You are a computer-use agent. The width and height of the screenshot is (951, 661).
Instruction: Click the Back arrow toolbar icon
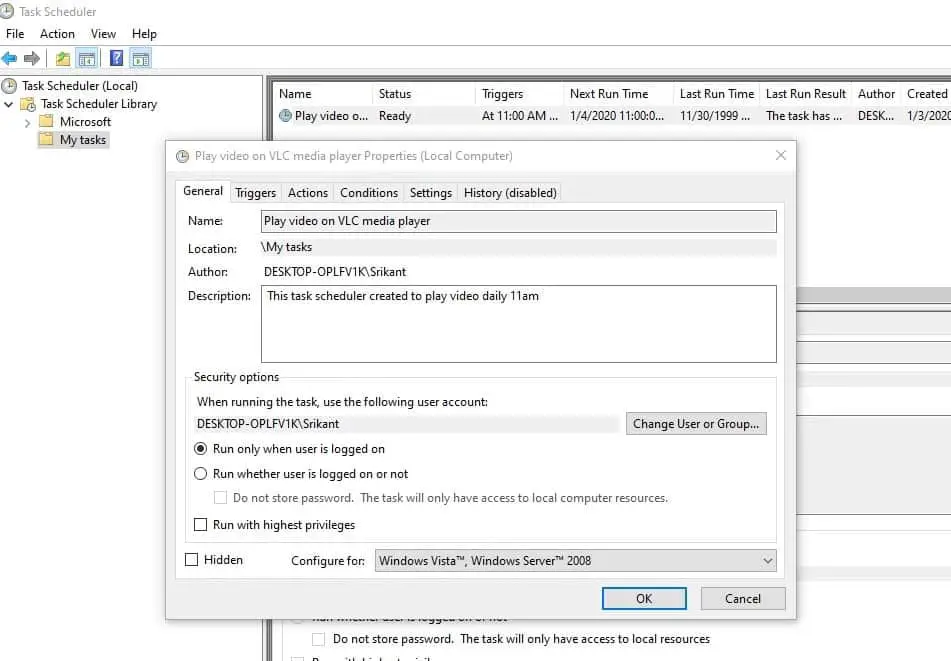click(9, 59)
